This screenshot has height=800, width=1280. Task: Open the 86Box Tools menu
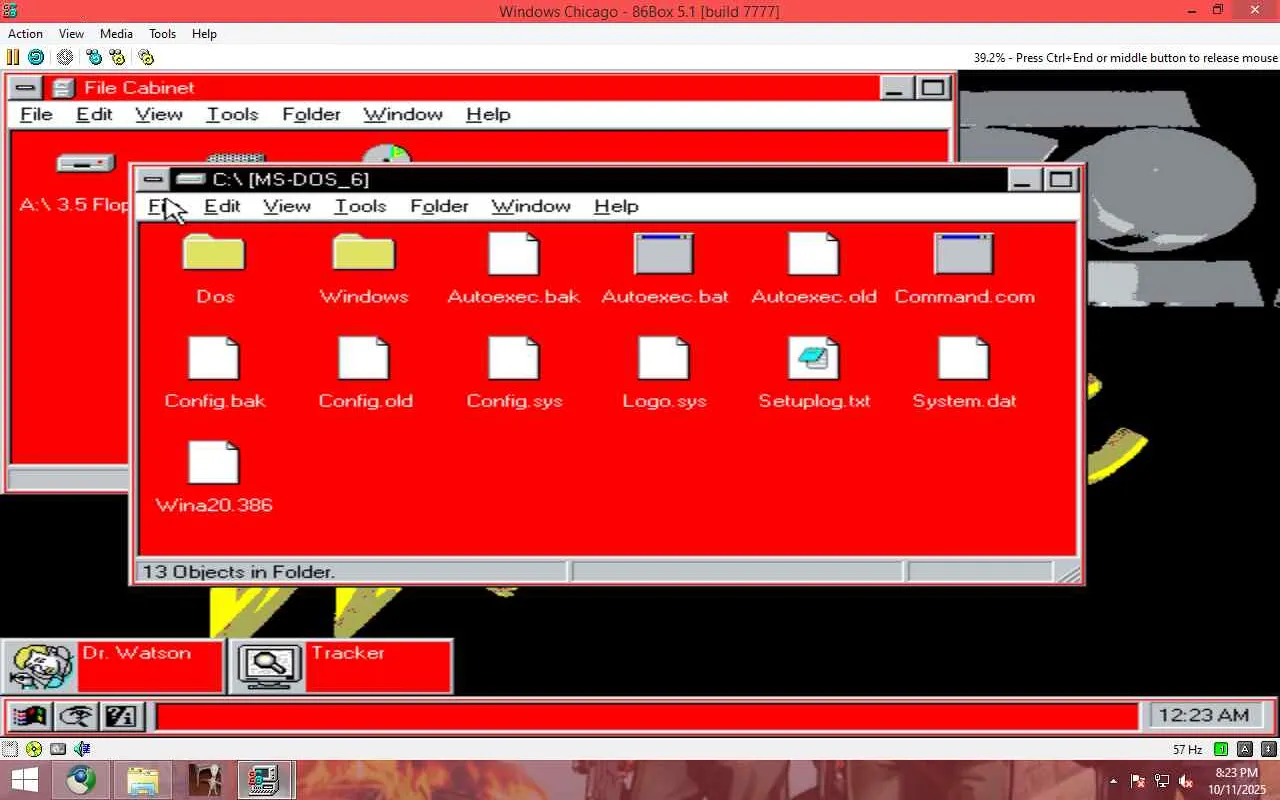tap(162, 33)
